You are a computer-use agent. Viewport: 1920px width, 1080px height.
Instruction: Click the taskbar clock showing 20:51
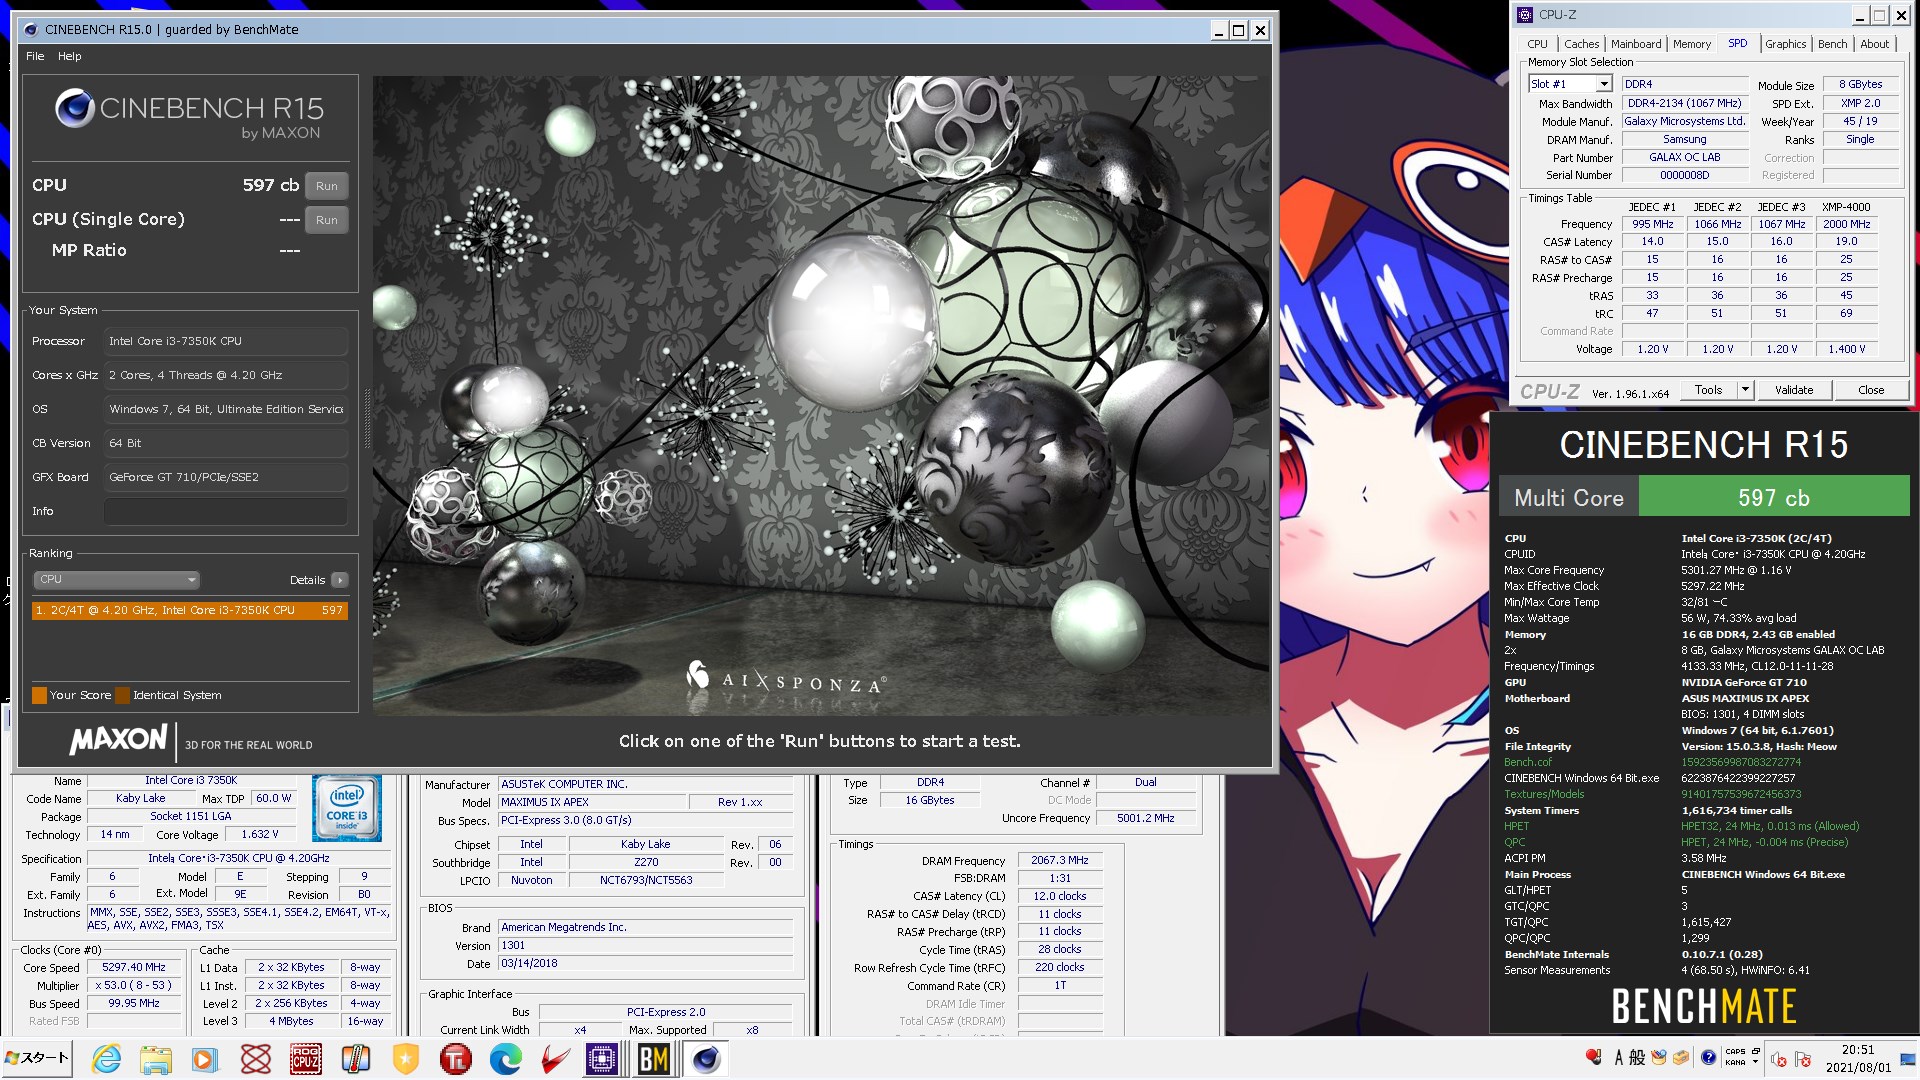coord(1858,1058)
